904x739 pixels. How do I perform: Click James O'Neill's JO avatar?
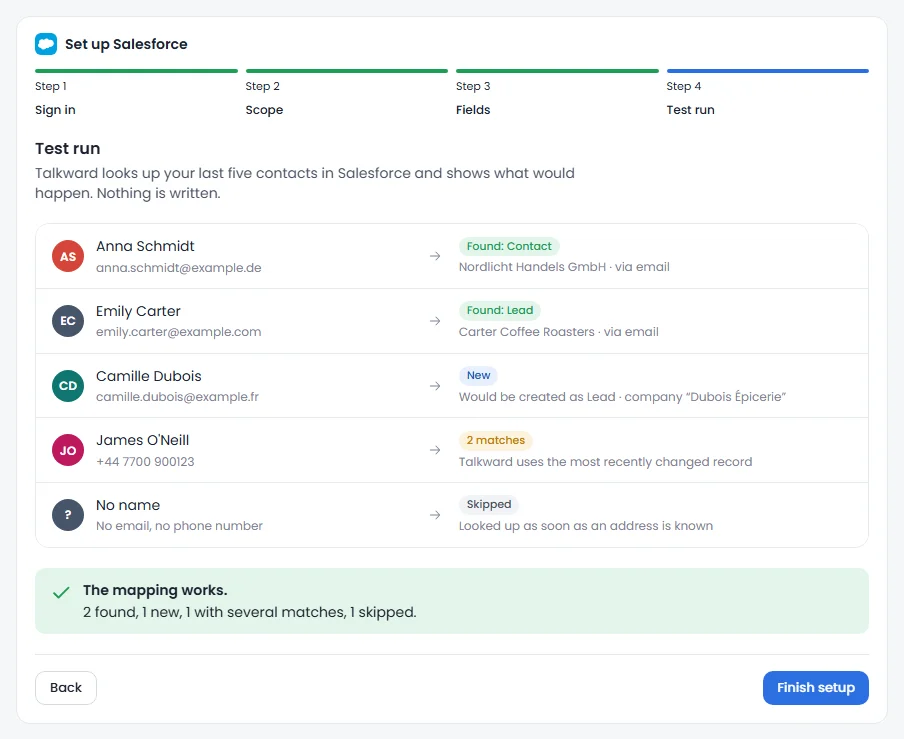pos(68,450)
